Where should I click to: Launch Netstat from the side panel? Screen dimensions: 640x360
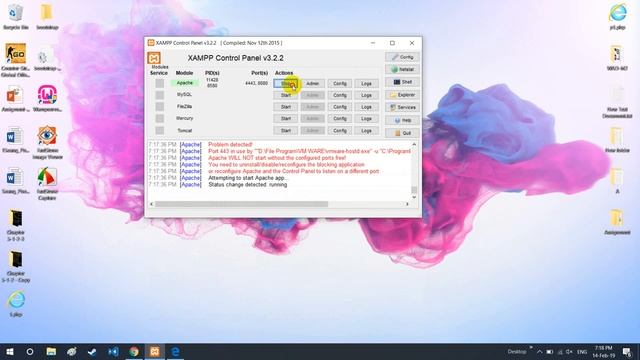402,69
